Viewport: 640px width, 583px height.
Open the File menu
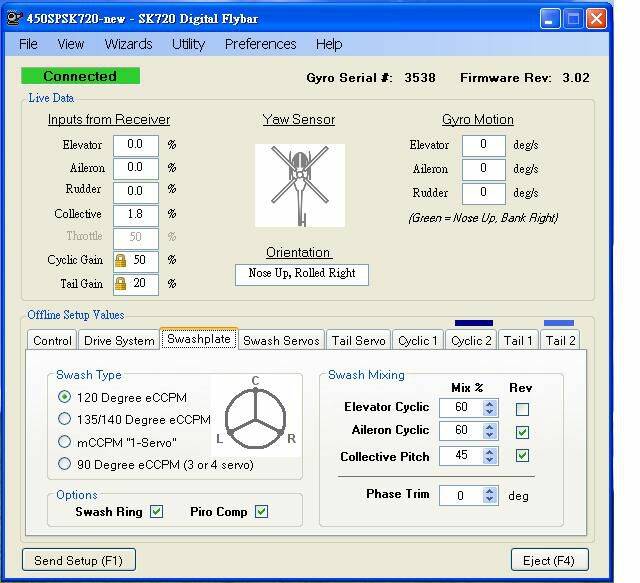[x=28, y=44]
